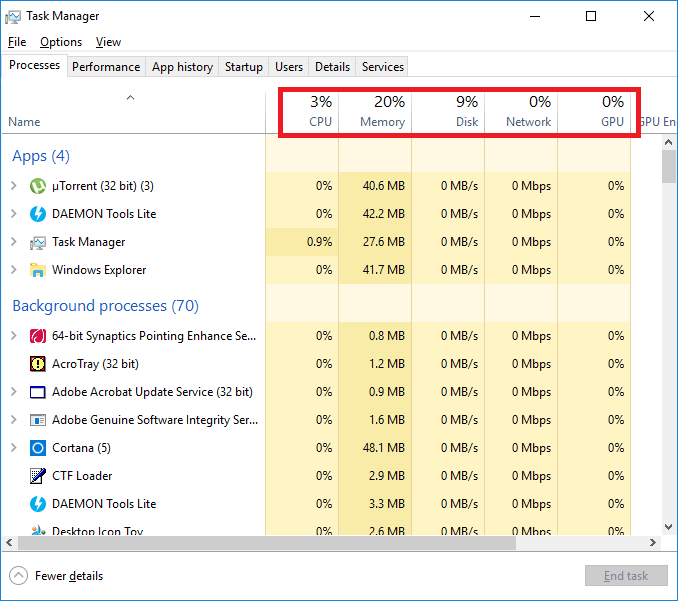Click the DAEMON Tools Lite icon under Apps
Image resolution: width=678 pixels, height=601 pixels.
[x=38, y=214]
